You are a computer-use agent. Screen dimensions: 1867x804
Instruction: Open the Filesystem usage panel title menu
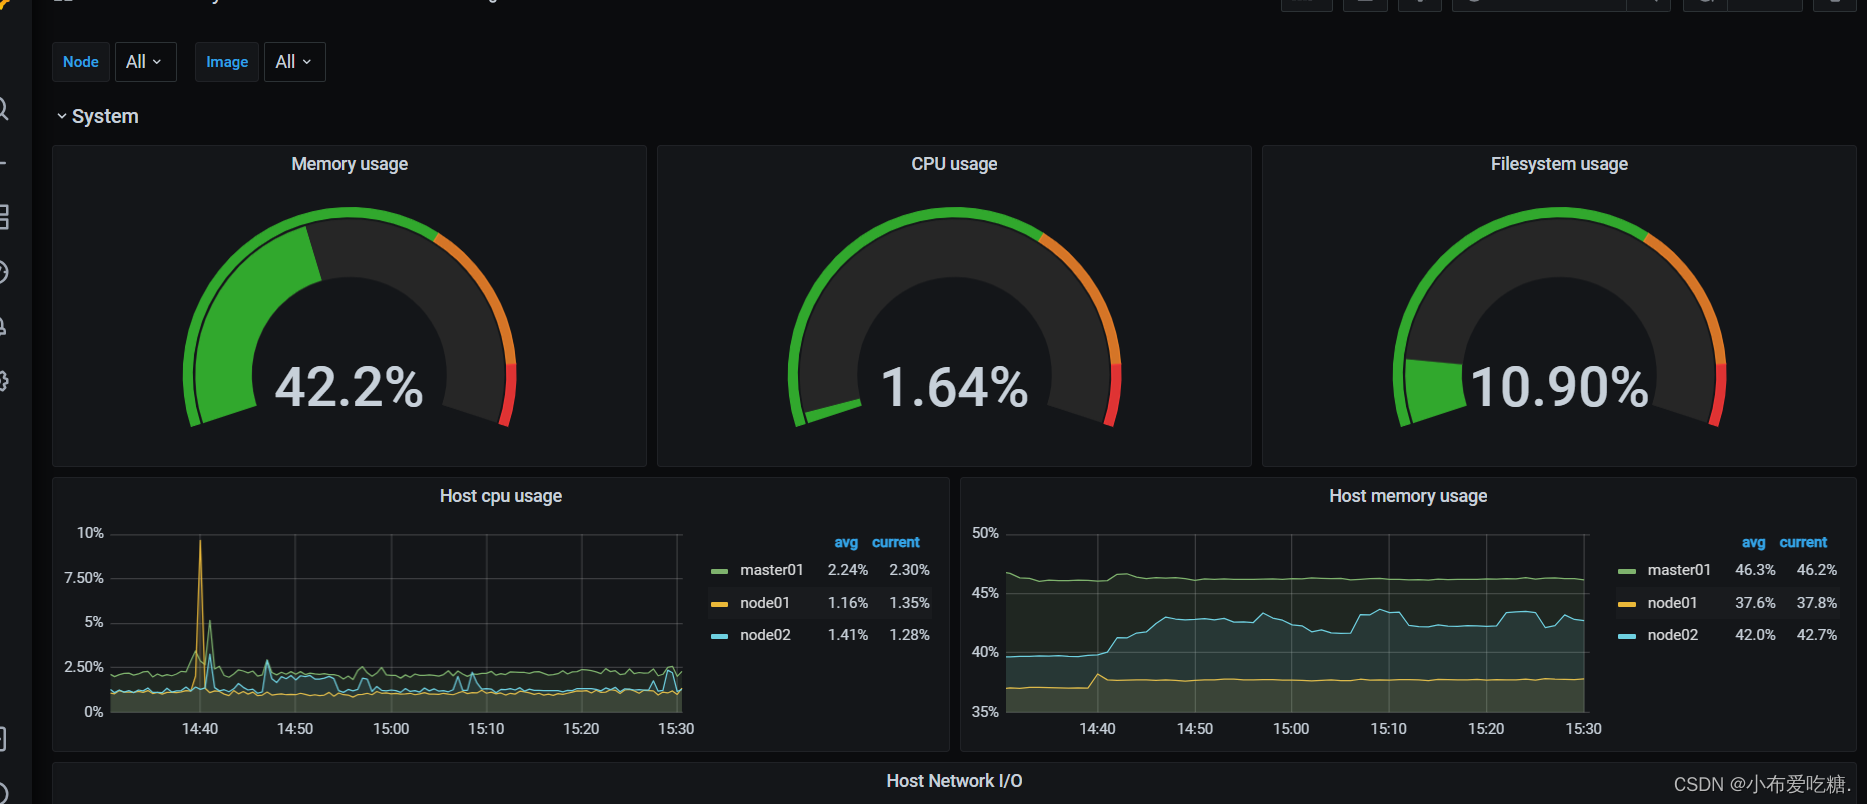pyautogui.click(x=1559, y=164)
